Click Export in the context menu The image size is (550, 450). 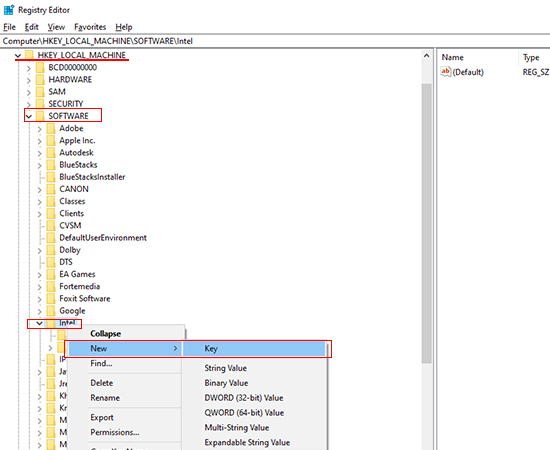(x=125, y=418)
